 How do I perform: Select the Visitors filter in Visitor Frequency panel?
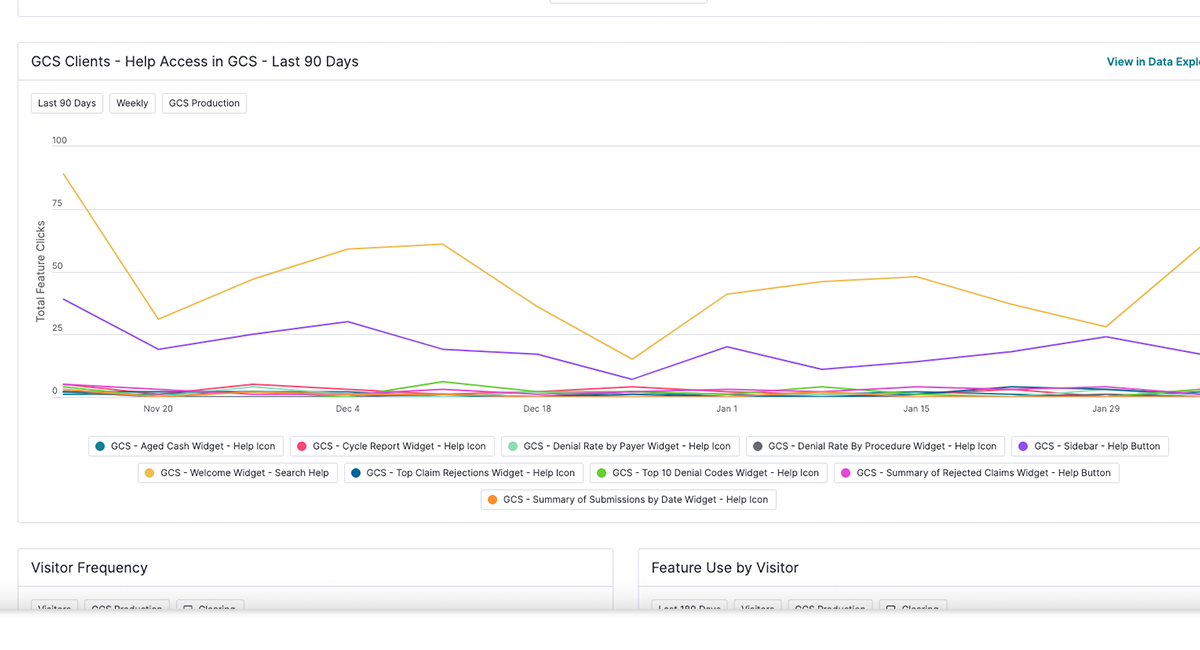pyautogui.click(x=54, y=608)
